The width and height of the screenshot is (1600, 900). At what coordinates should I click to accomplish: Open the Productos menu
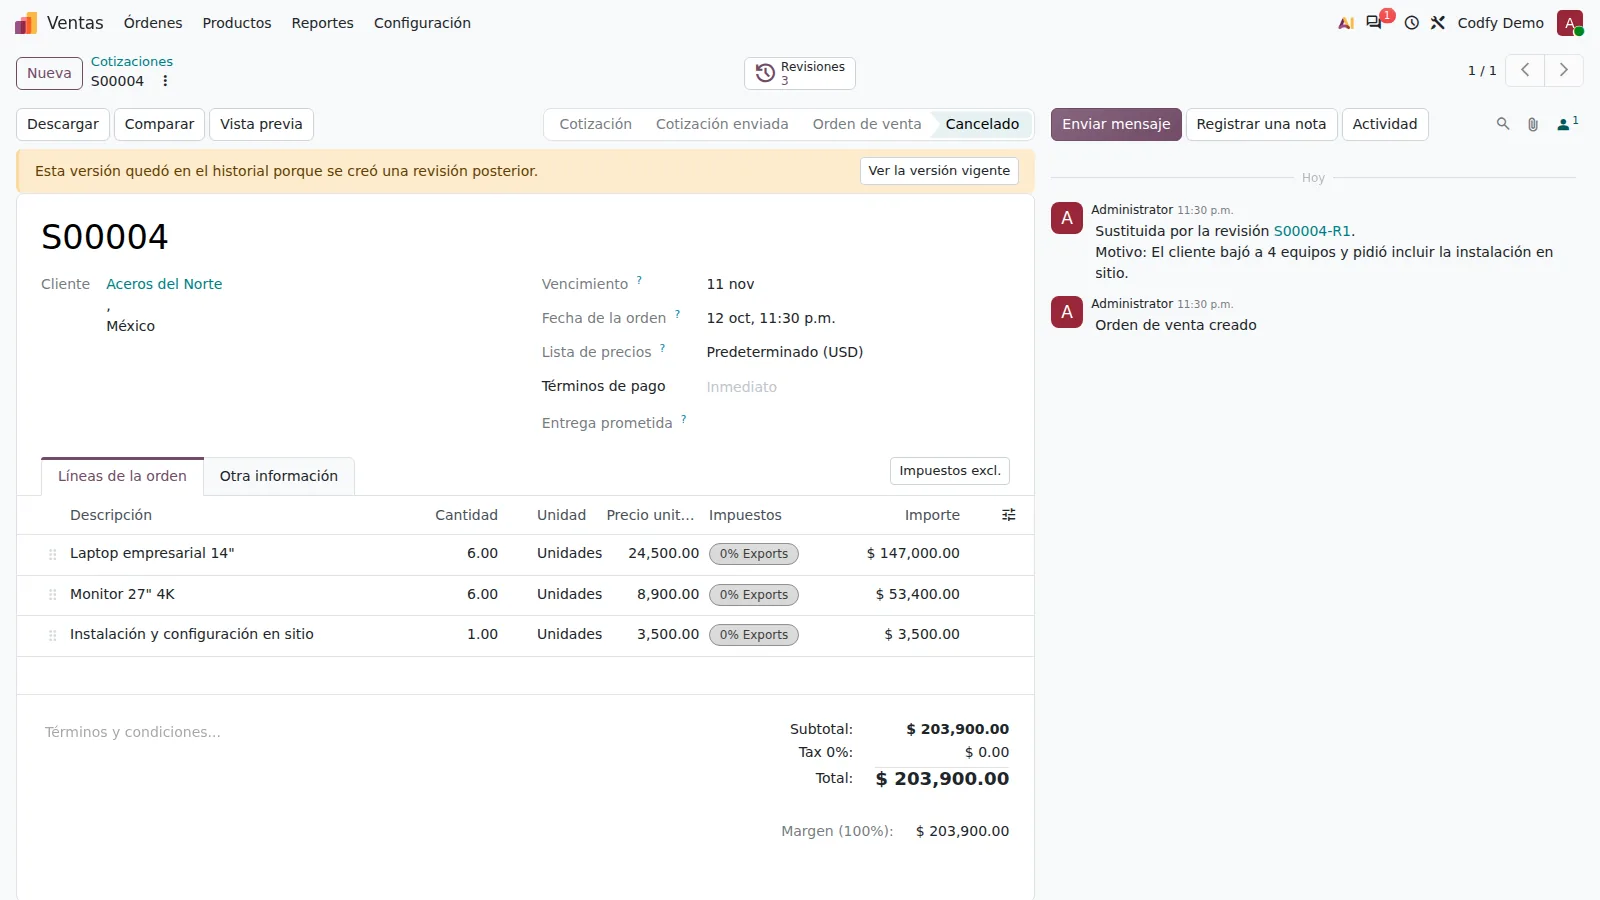click(237, 23)
